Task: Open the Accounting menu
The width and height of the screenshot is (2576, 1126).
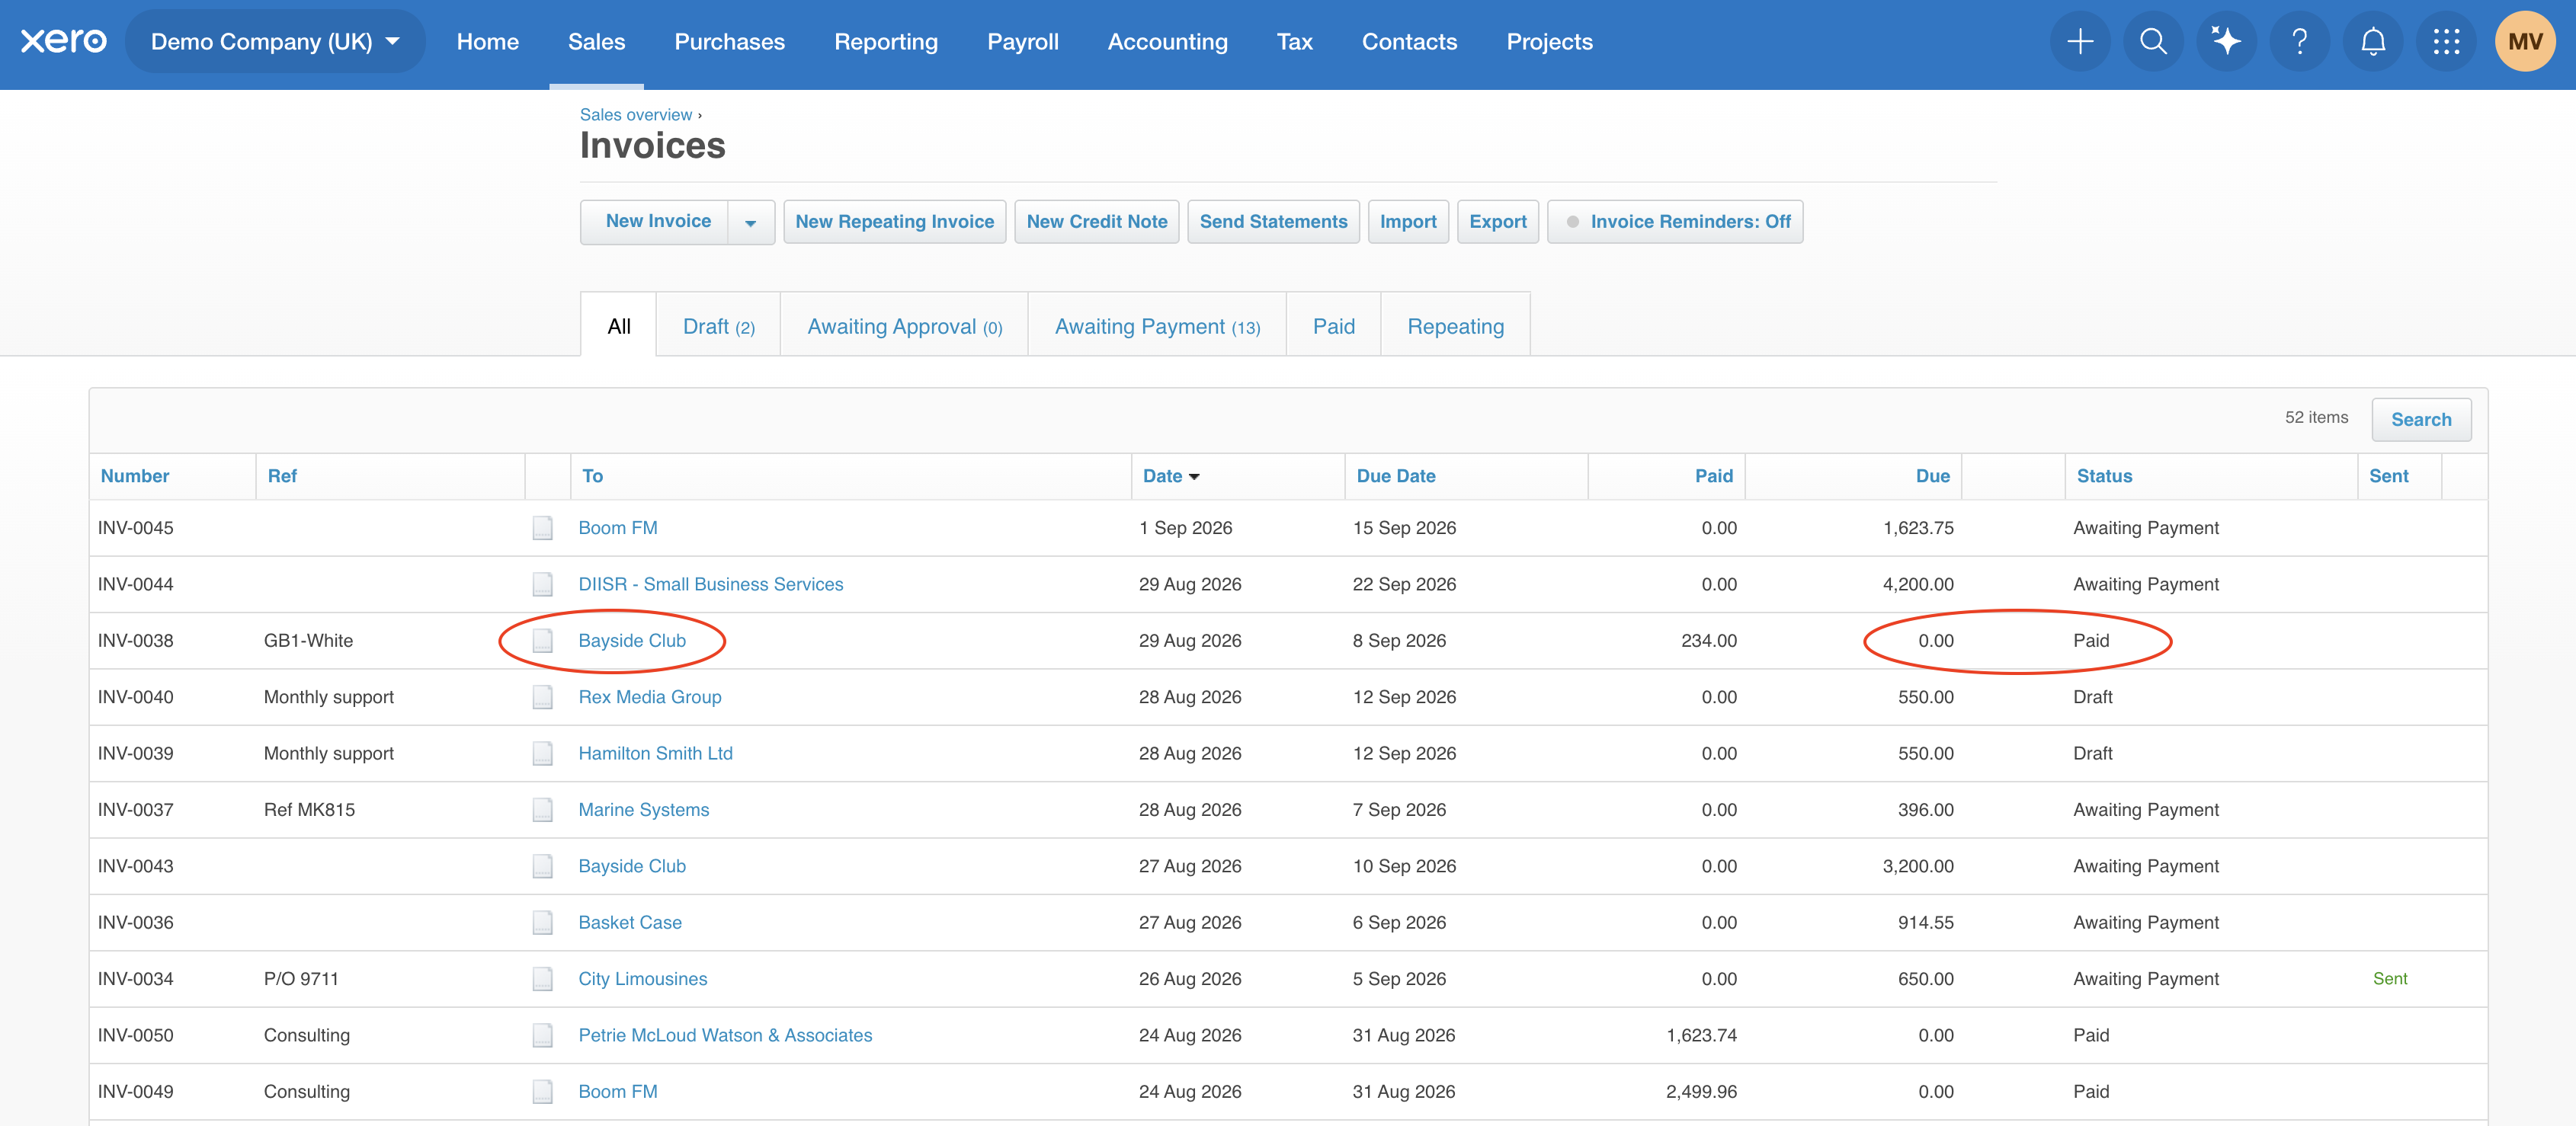Action: point(1167,41)
